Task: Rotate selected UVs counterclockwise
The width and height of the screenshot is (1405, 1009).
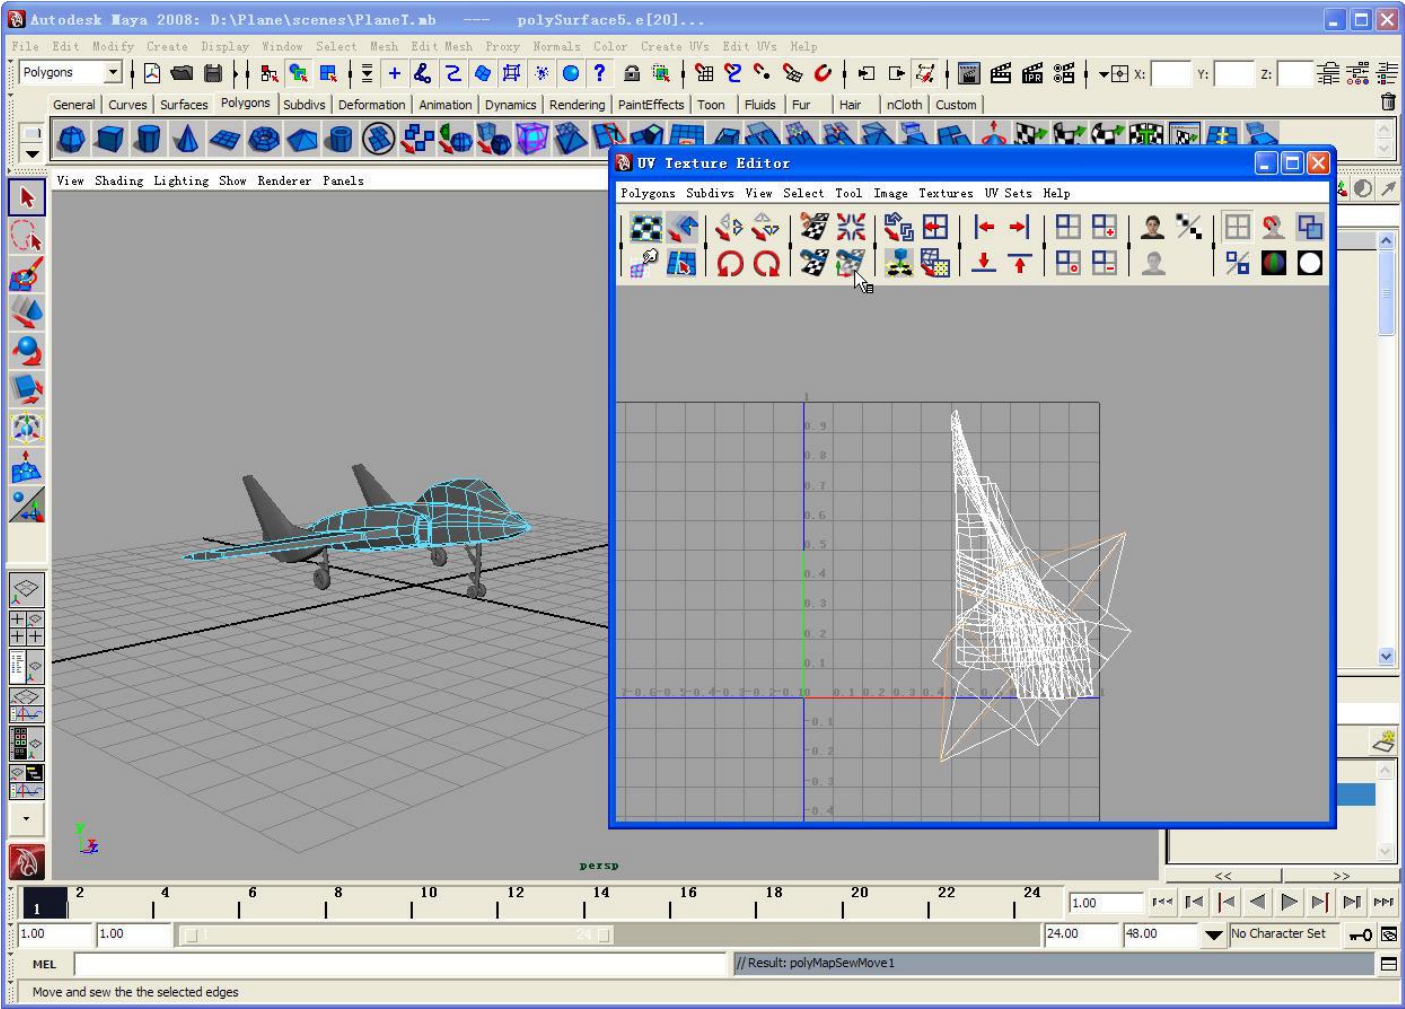Action: (729, 263)
